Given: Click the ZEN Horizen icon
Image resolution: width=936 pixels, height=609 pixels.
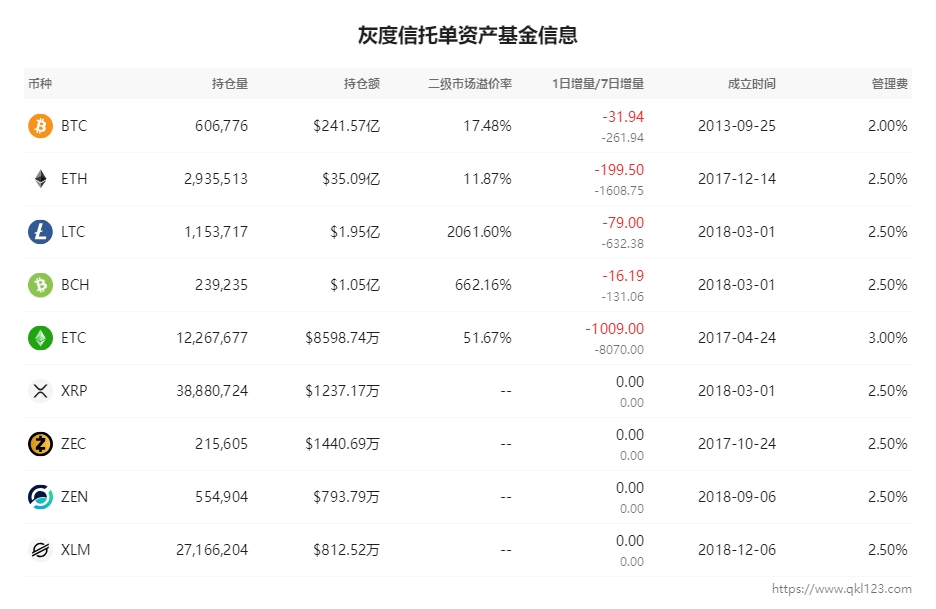Looking at the screenshot, I should 40,497.
